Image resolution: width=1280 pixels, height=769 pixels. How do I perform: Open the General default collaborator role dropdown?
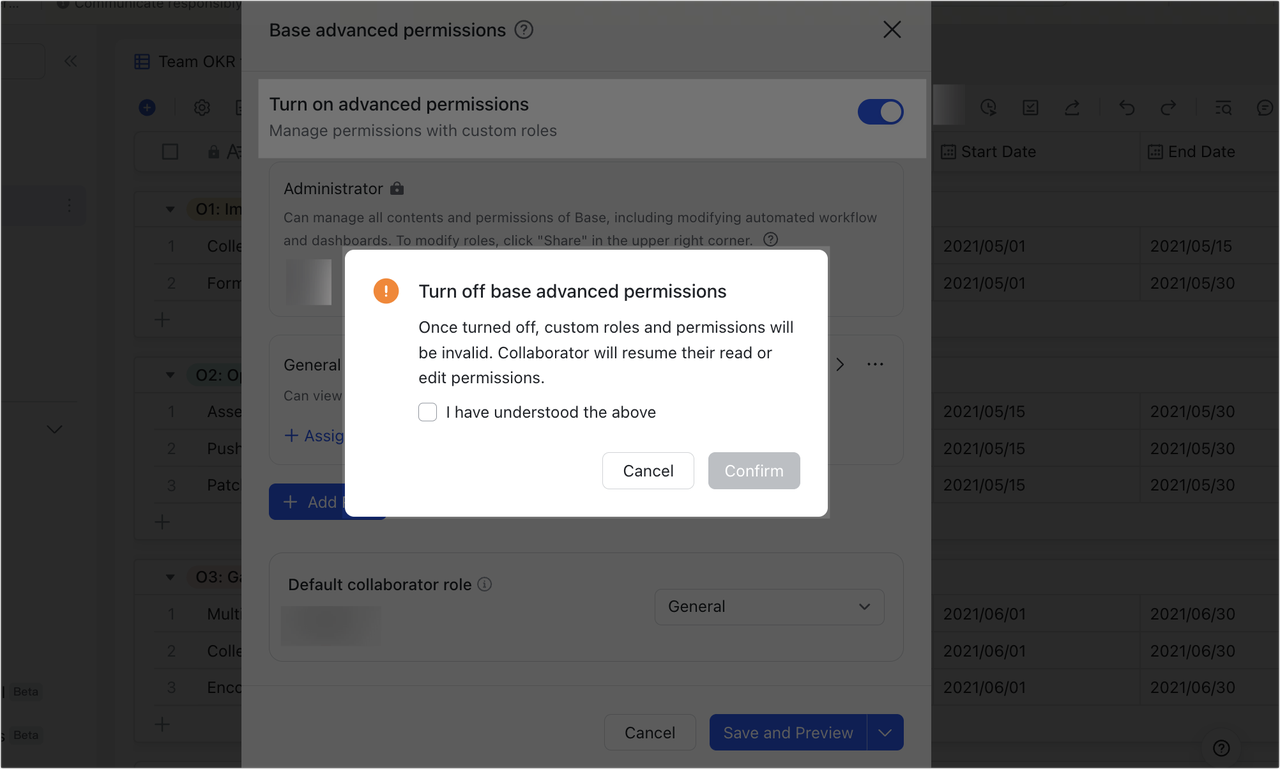click(x=769, y=607)
